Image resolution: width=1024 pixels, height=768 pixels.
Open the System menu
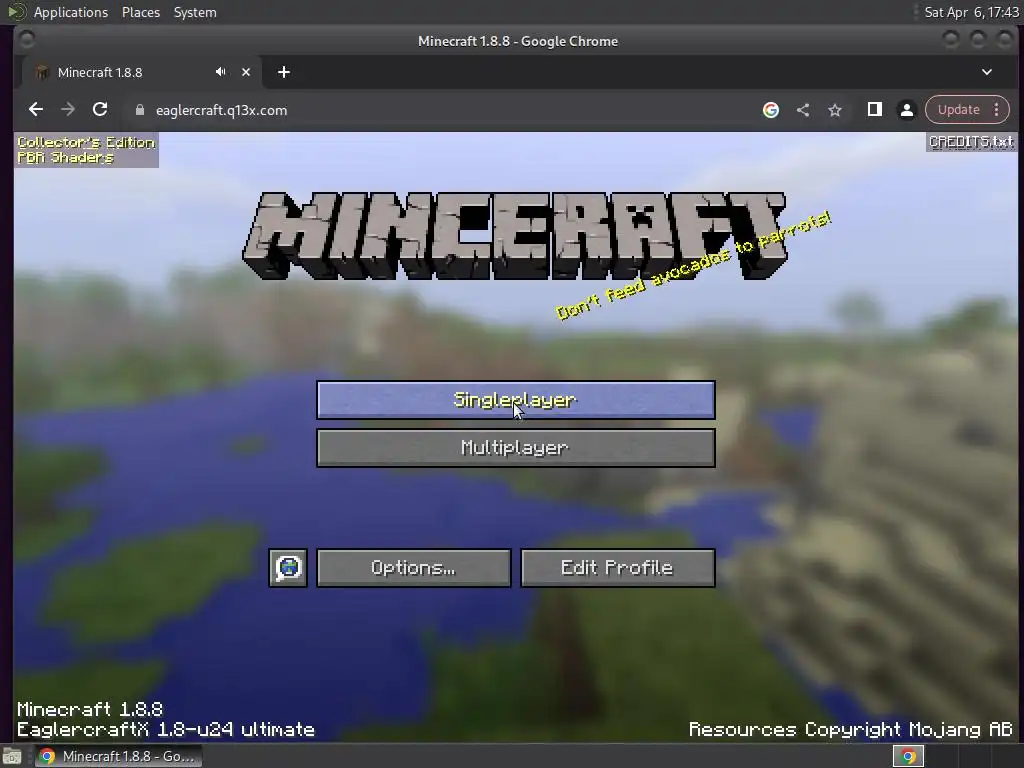tap(195, 12)
